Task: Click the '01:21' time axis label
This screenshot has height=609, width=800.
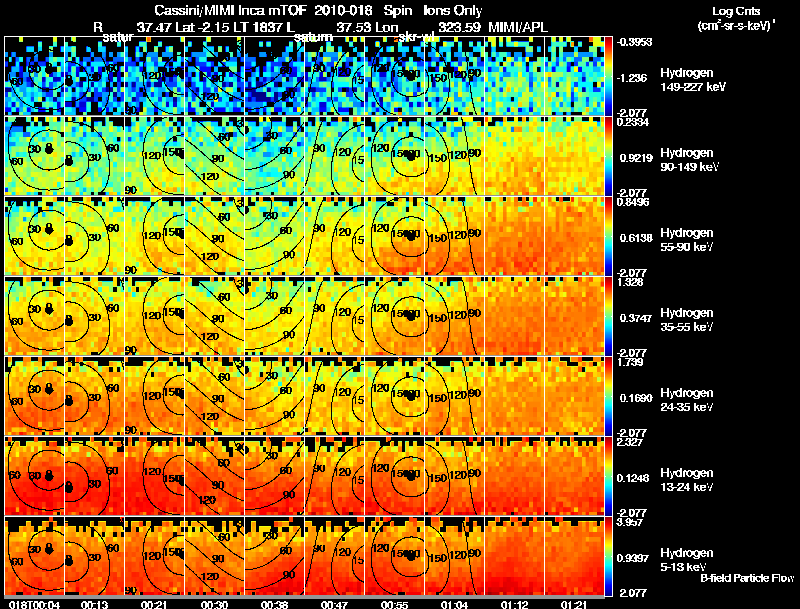Action: point(574,605)
